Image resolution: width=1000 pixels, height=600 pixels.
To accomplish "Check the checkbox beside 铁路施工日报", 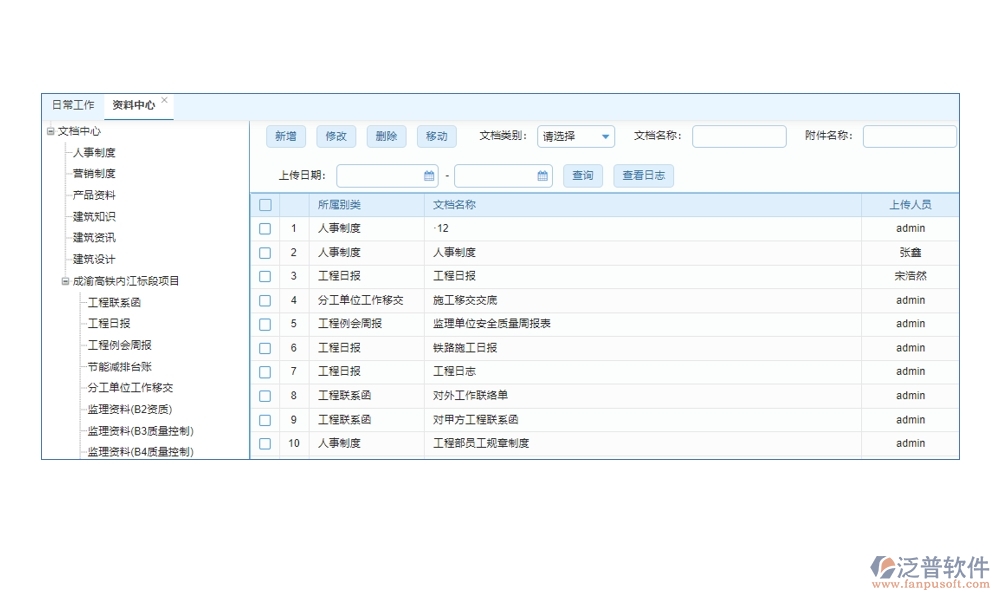I will coord(264,347).
